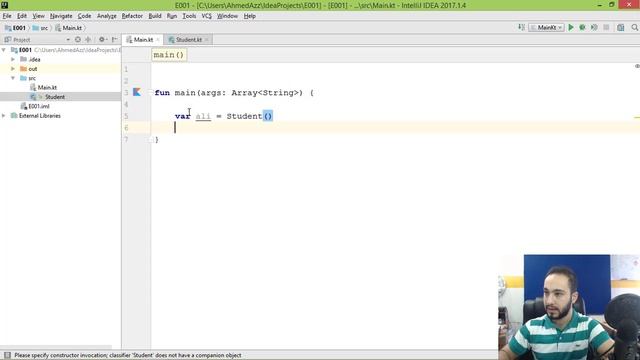
Task: Open Project panel settings gear icon
Action: [x=102, y=40]
